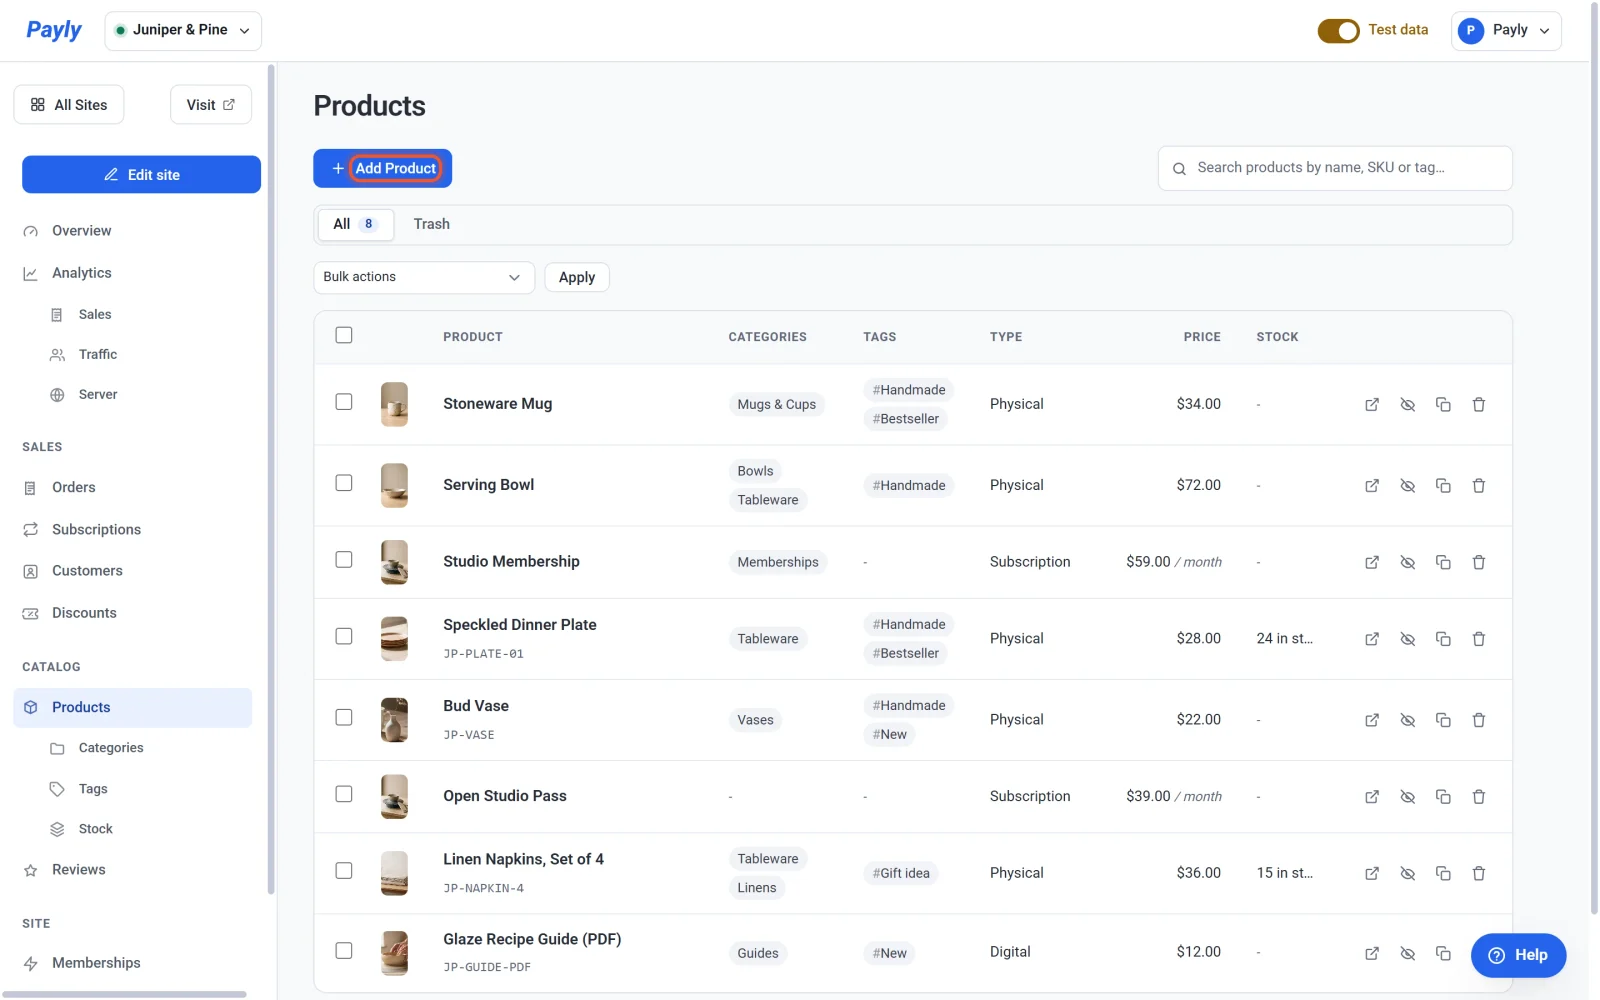Check the Bud Vase row checkbox

click(344, 717)
